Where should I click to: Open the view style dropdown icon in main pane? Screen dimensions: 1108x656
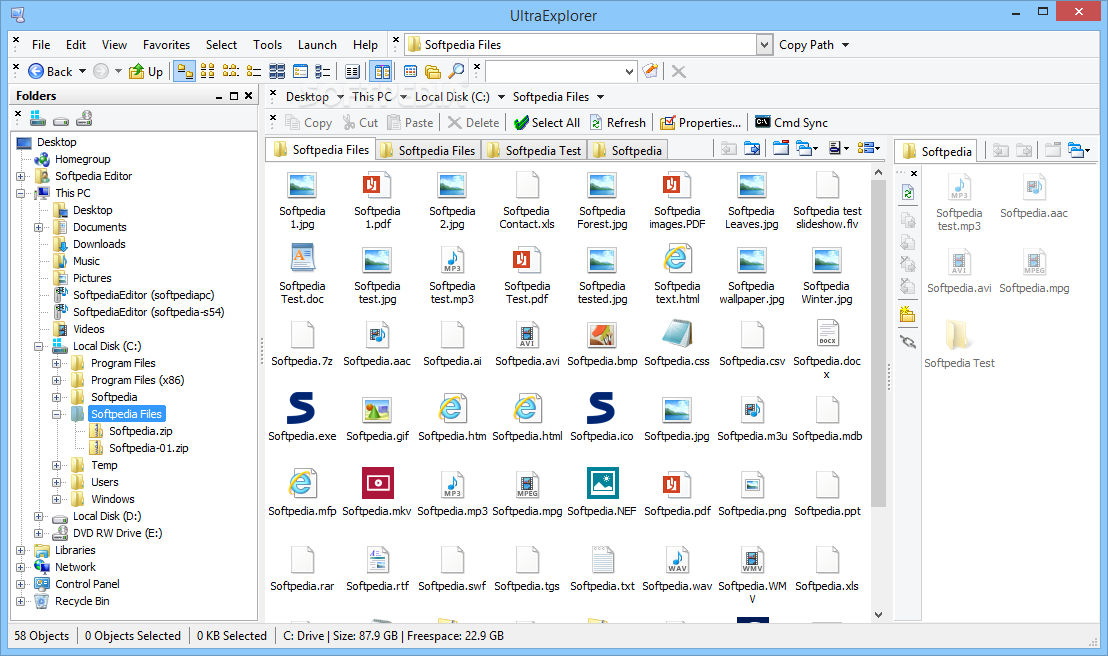point(868,148)
